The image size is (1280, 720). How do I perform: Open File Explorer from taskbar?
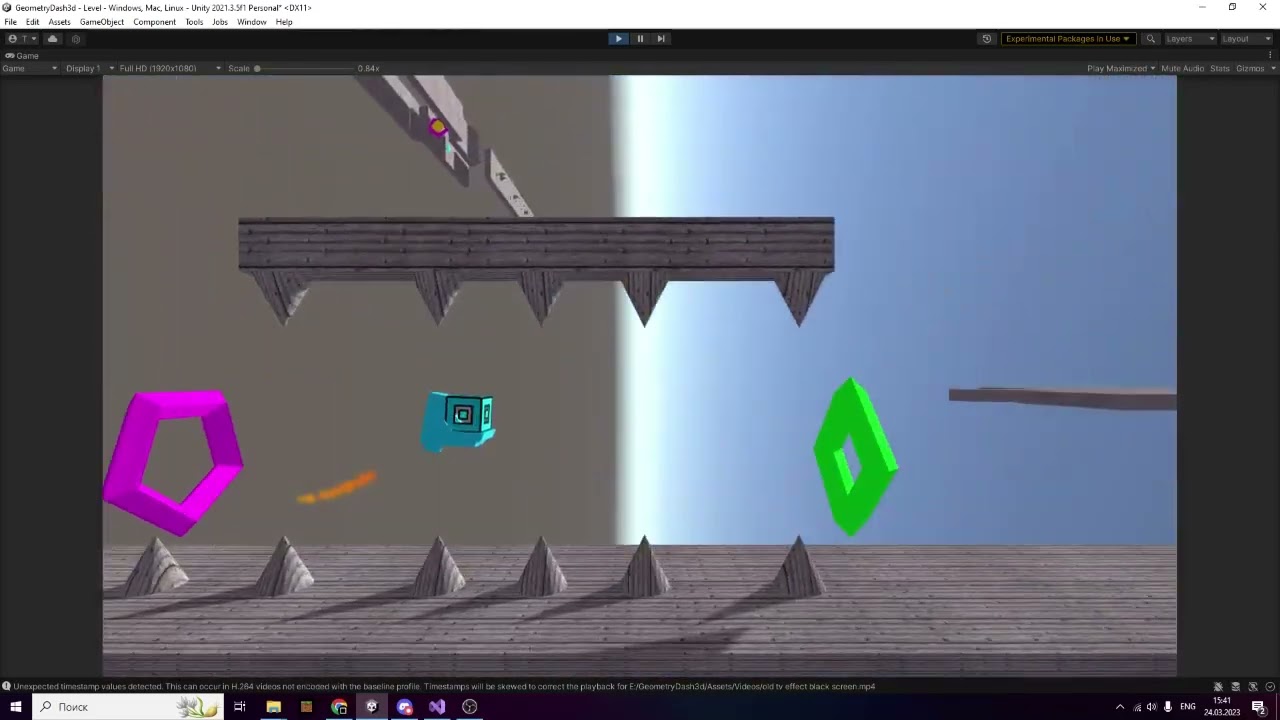coord(273,707)
